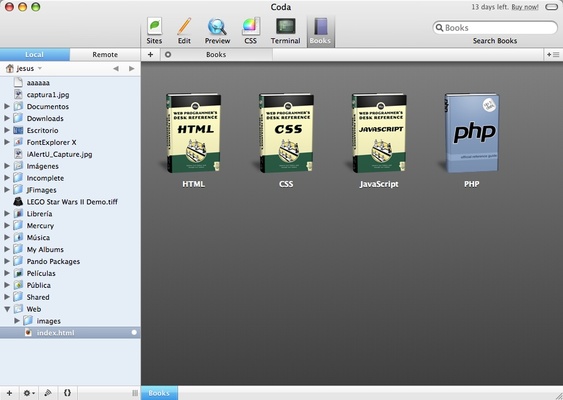Open the Preview magnifier icon

(217, 31)
